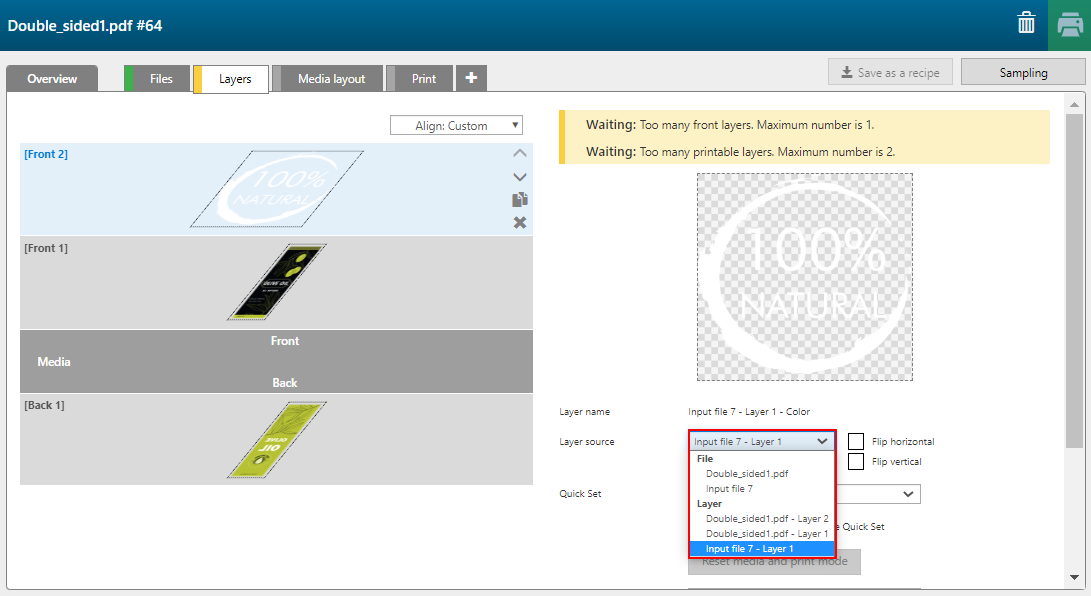Go to the Files tab
This screenshot has width=1091, height=596.
click(x=160, y=79)
